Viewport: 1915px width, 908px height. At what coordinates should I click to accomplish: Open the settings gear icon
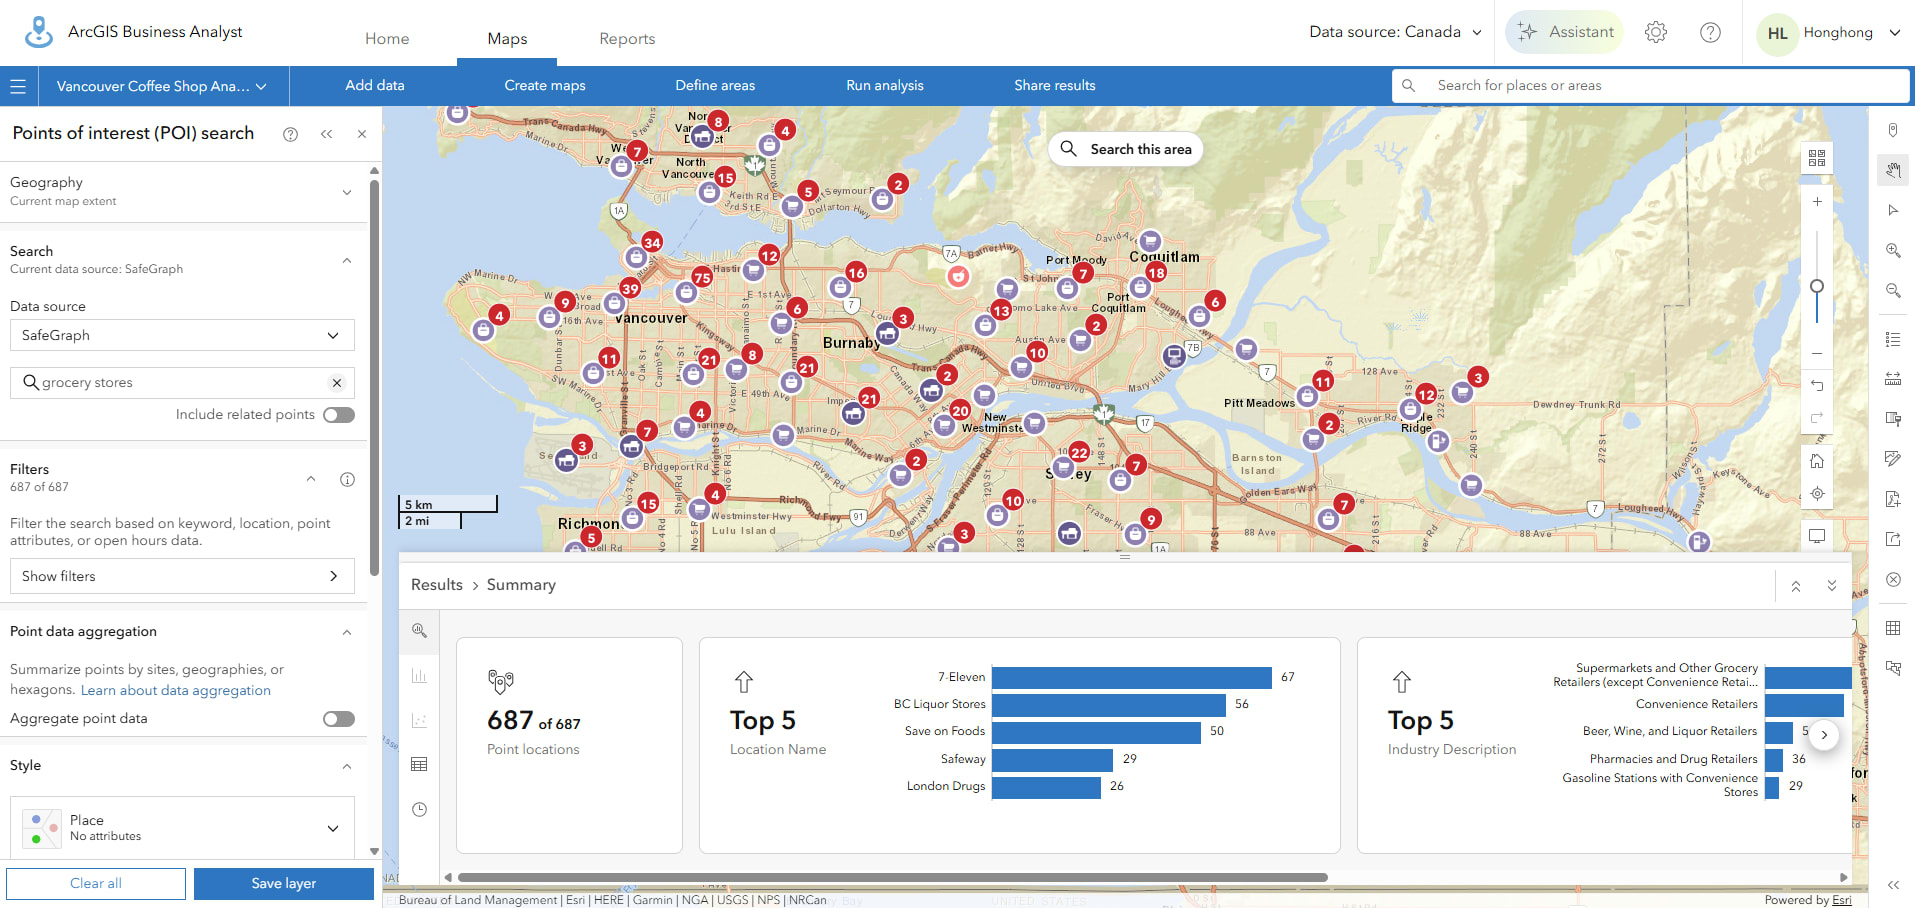tap(1656, 32)
